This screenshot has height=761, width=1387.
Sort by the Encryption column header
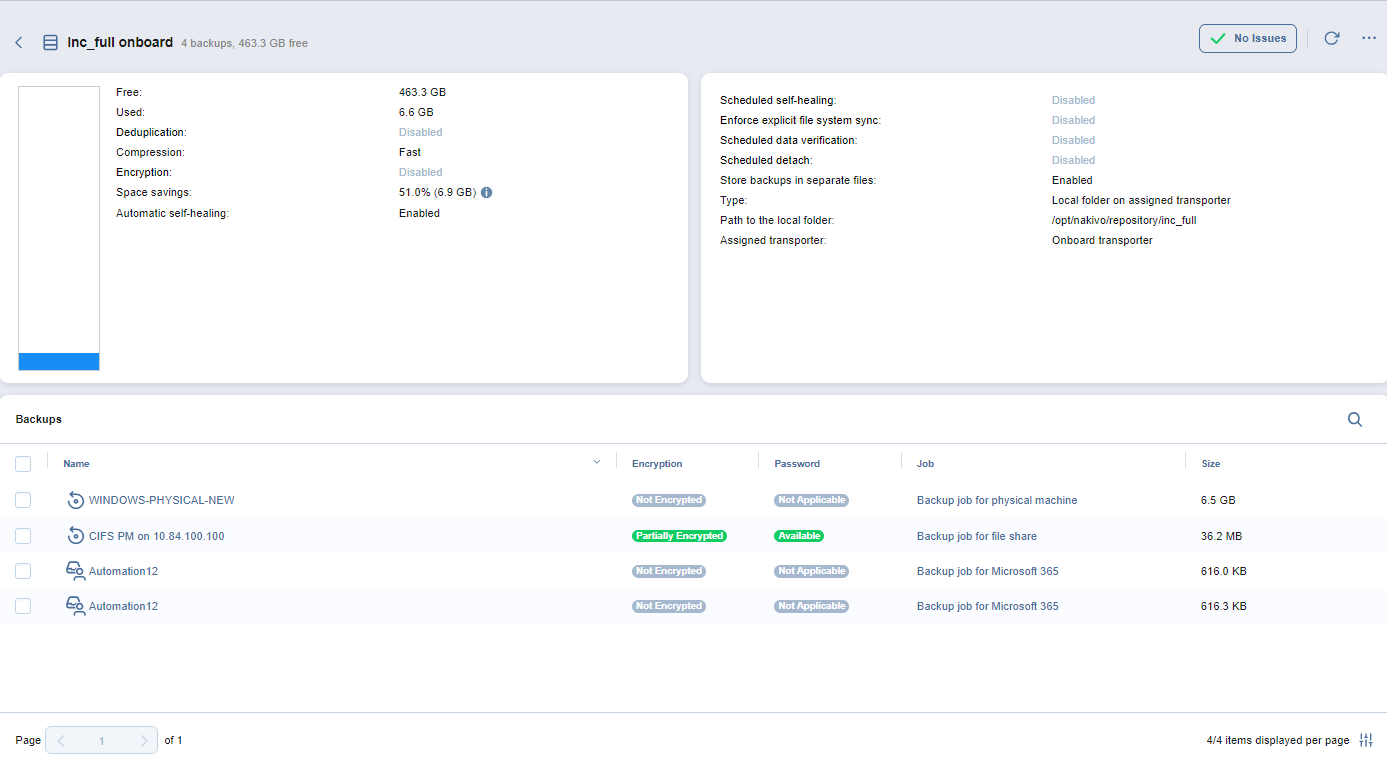tap(657, 464)
